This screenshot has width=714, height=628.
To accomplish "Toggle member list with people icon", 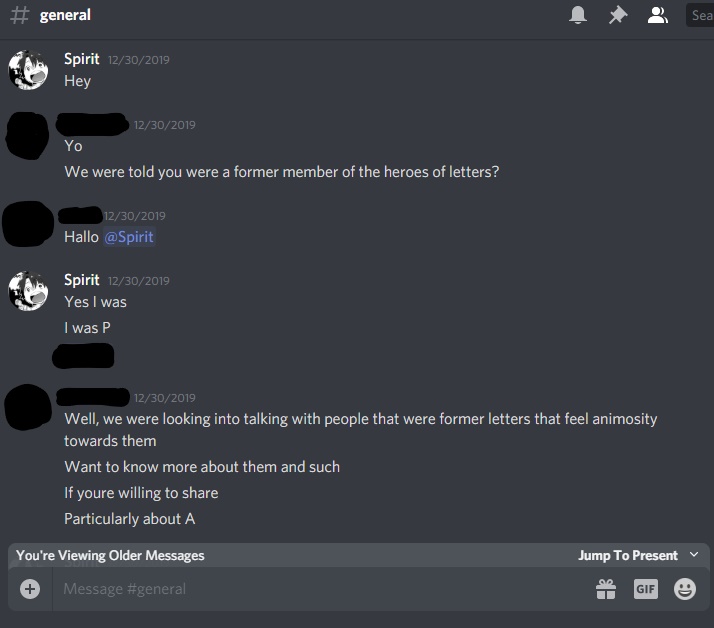I will 658,15.
